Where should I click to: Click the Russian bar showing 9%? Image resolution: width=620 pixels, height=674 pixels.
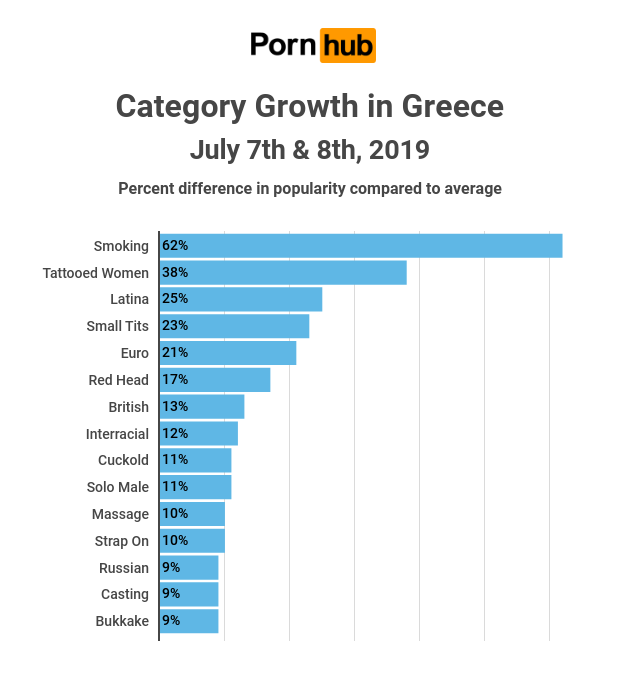pyautogui.click(x=189, y=568)
